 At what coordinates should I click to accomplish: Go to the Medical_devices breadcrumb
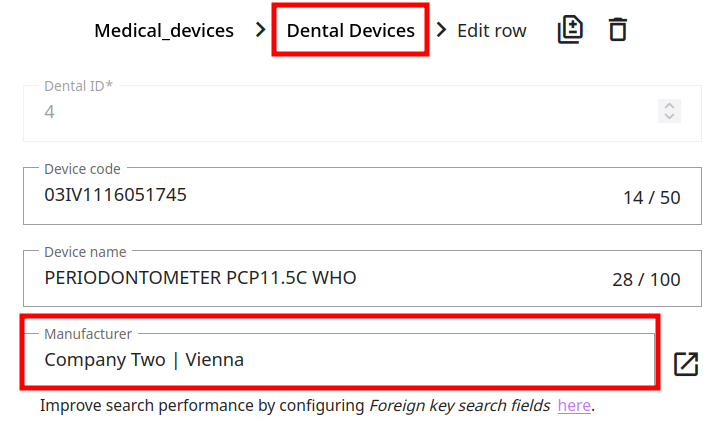pyautogui.click(x=164, y=31)
